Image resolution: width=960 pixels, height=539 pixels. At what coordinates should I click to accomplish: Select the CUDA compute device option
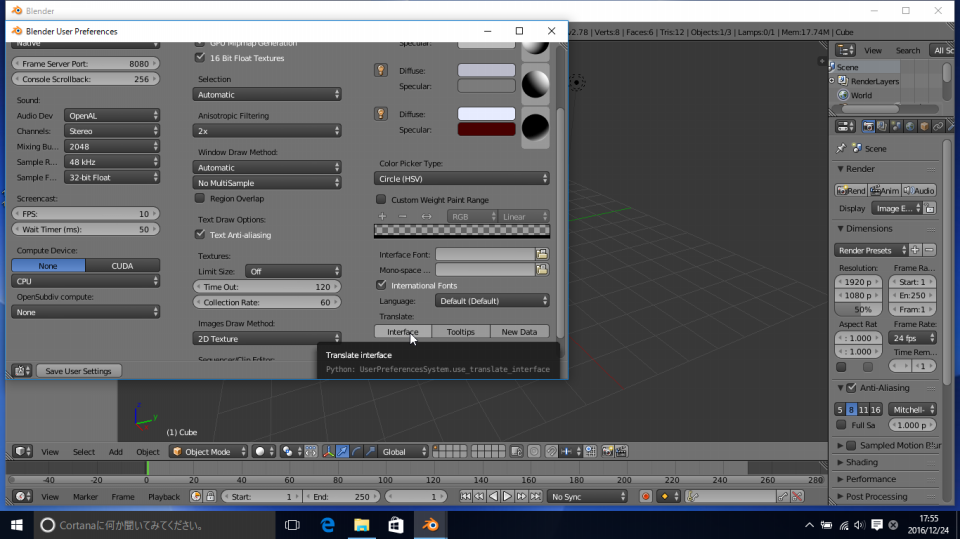pos(122,266)
